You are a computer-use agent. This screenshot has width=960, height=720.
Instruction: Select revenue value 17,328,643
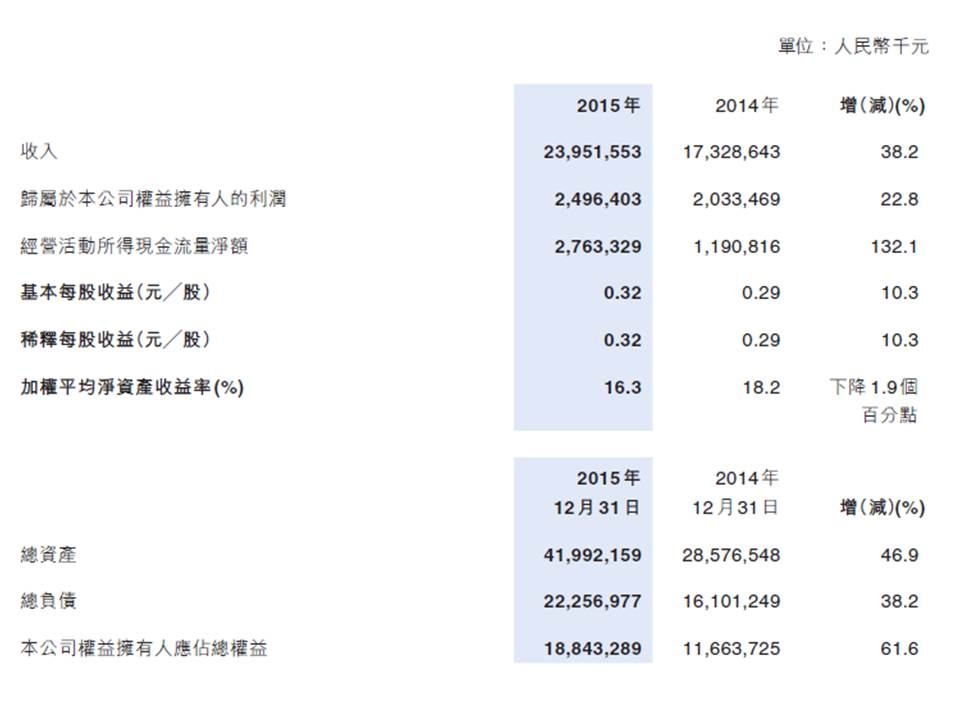(732, 152)
